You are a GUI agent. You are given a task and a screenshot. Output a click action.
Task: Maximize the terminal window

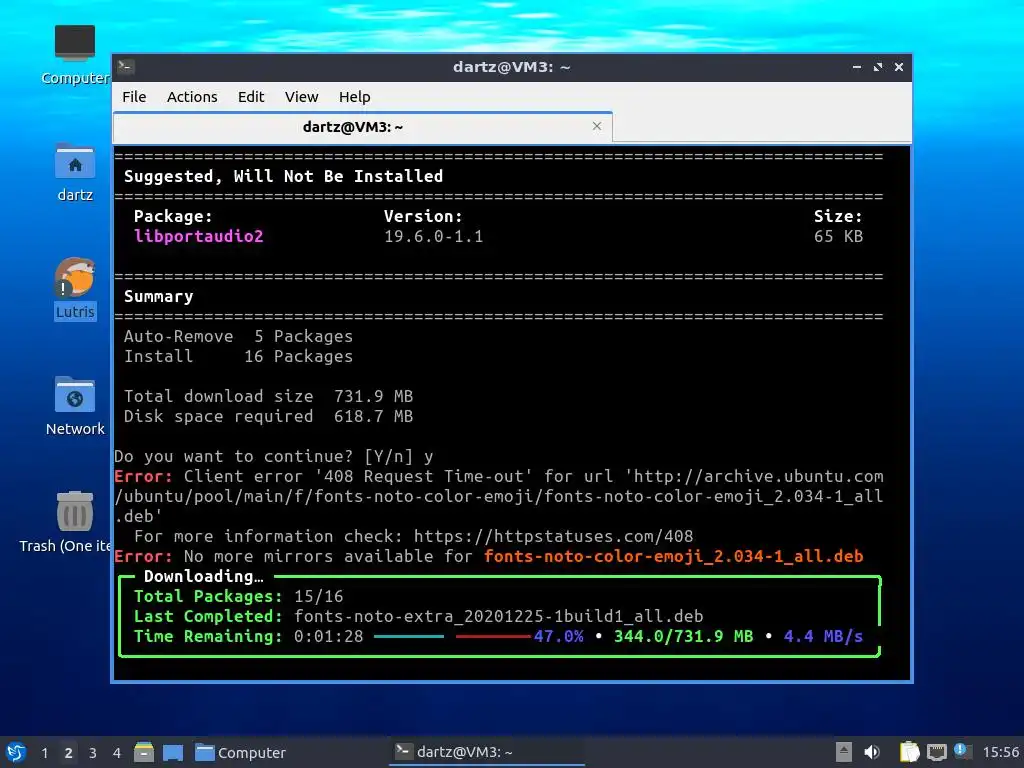(878, 67)
